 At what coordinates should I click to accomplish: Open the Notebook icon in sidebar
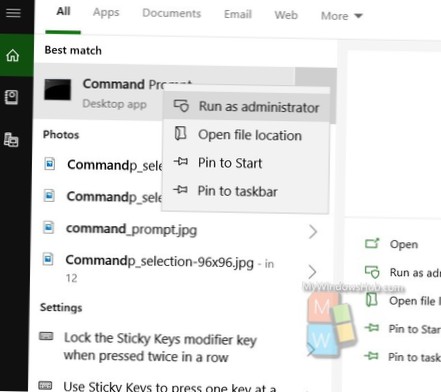(11, 97)
